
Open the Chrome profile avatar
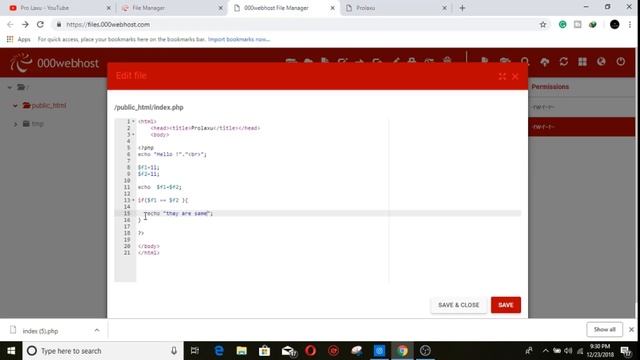pyautogui.click(x=614, y=24)
